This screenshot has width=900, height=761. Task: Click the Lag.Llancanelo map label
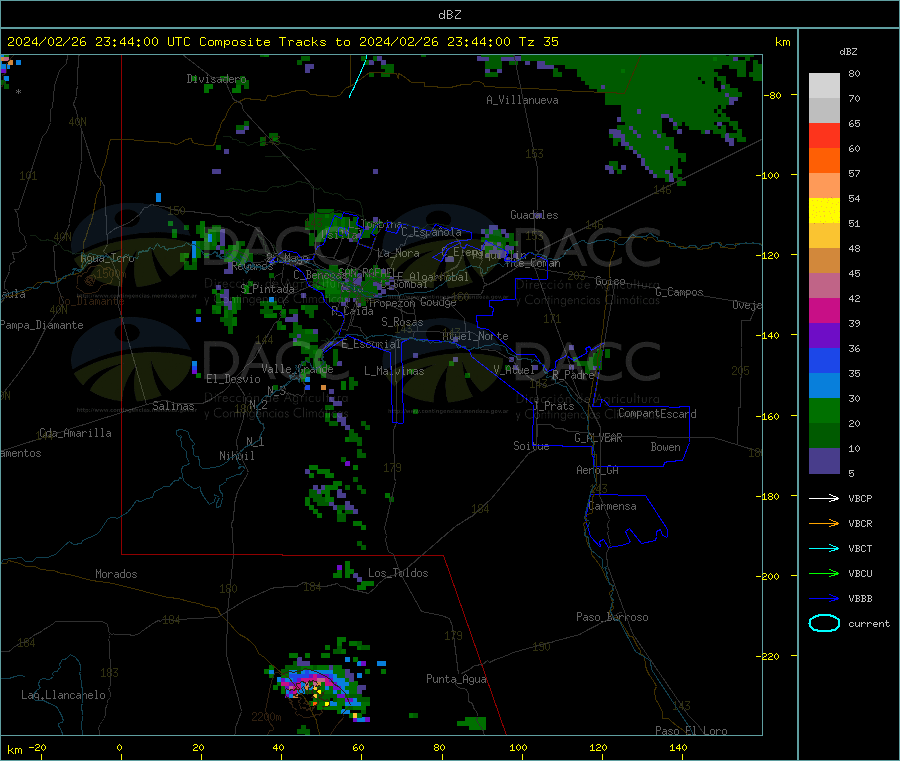coord(63,695)
